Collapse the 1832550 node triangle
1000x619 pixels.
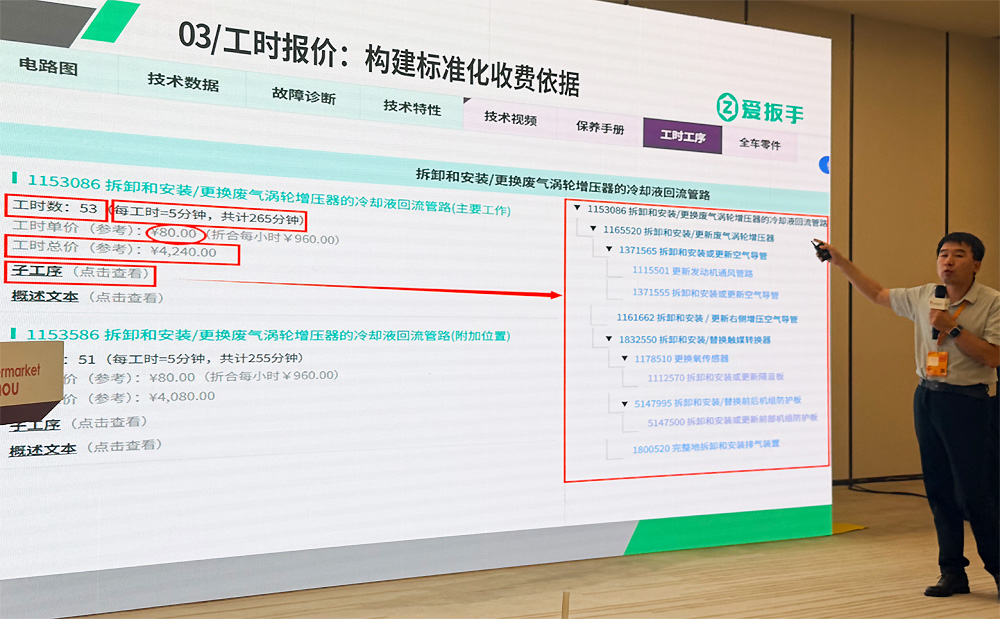click(x=609, y=339)
